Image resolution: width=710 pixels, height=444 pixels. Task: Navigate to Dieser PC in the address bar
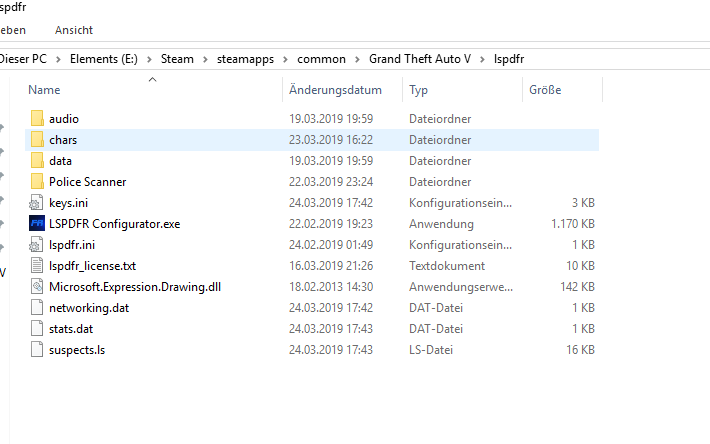click(23, 59)
